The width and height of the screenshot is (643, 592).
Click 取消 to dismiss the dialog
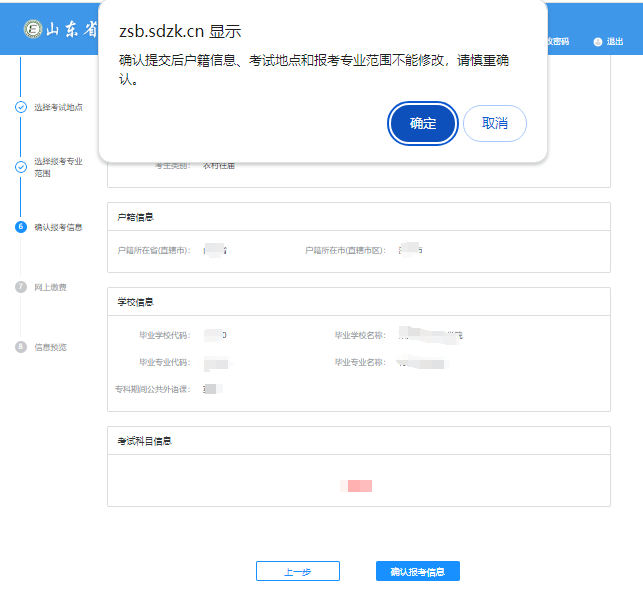tap(495, 123)
